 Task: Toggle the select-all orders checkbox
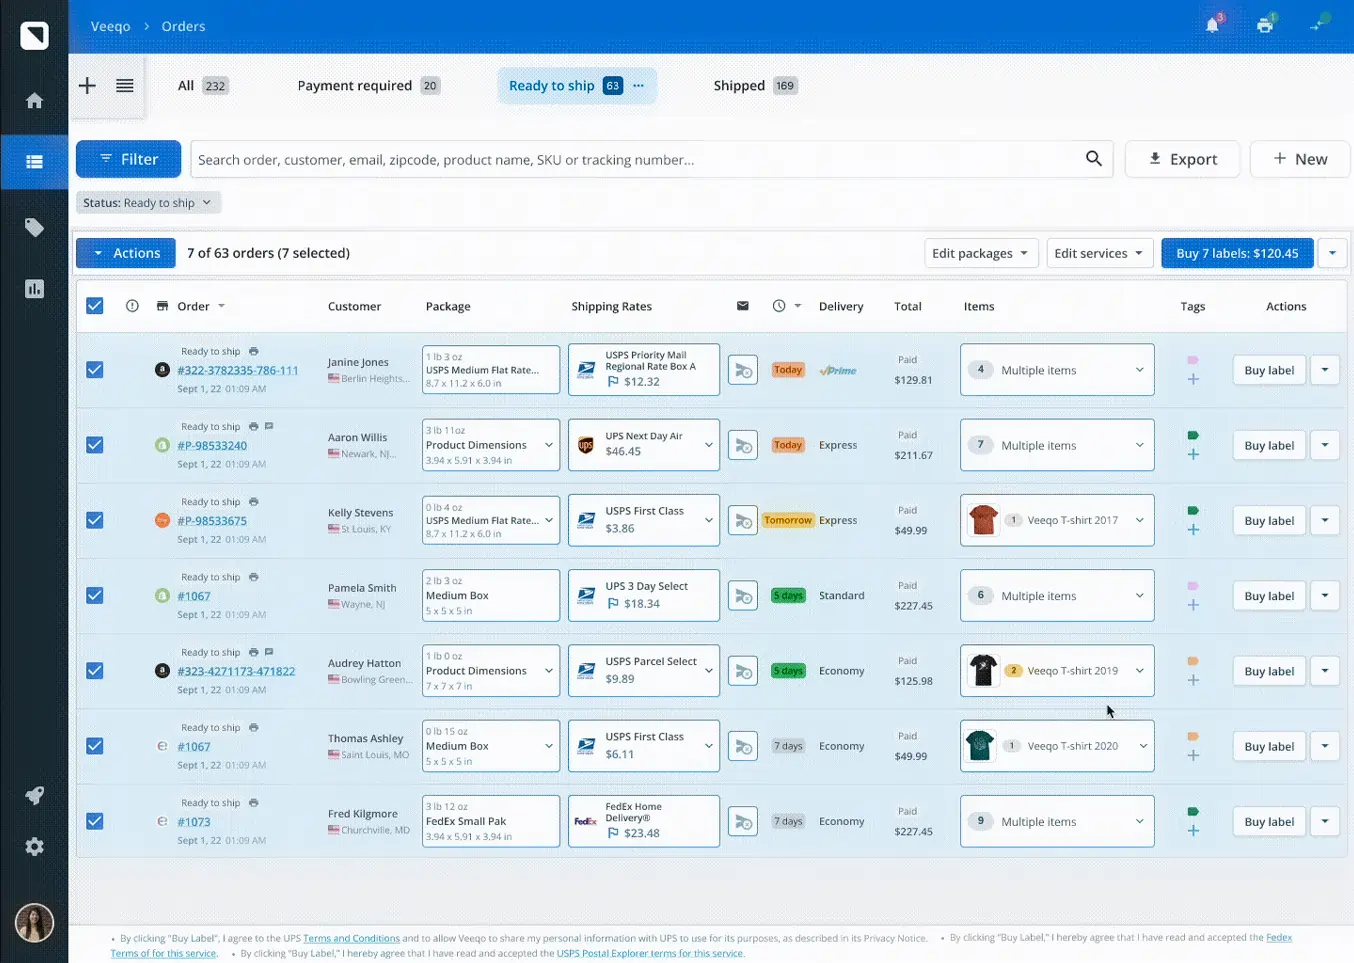click(95, 306)
